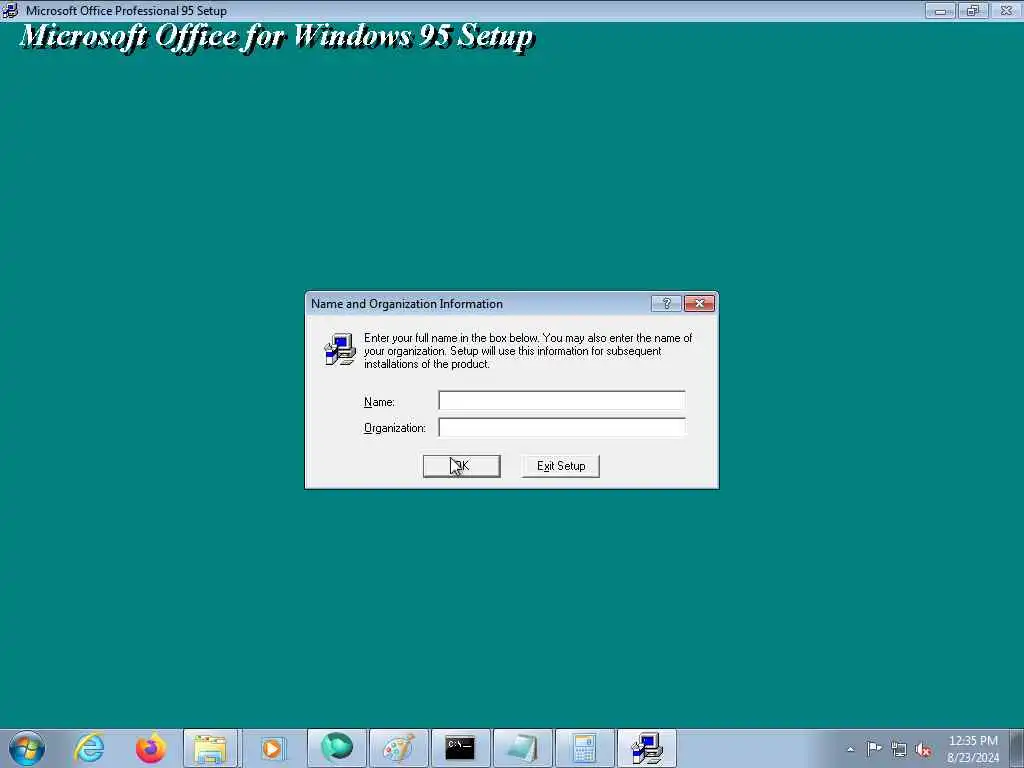Select the Office Setup taskbar icon
This screenshot has width=1024, height=768.
coord(647,748)
